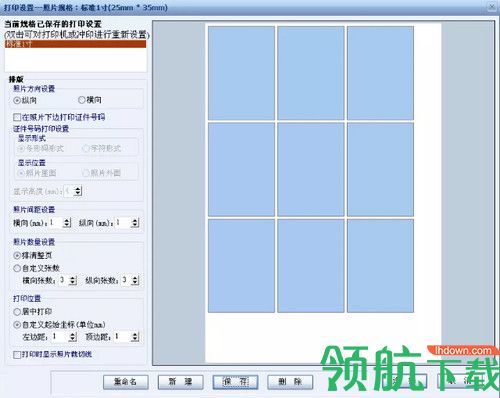Click bottom-left photo placeholder in preview
500x398 pixels.
241,266
